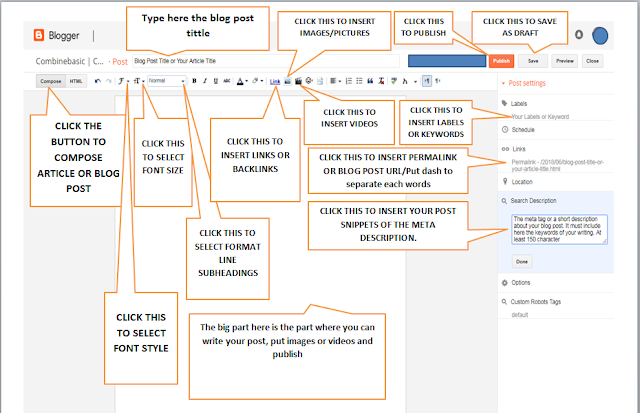640x413 pixels.
Task: Click the Permalink URL text under Links
Action: click(x=557, y=165)
